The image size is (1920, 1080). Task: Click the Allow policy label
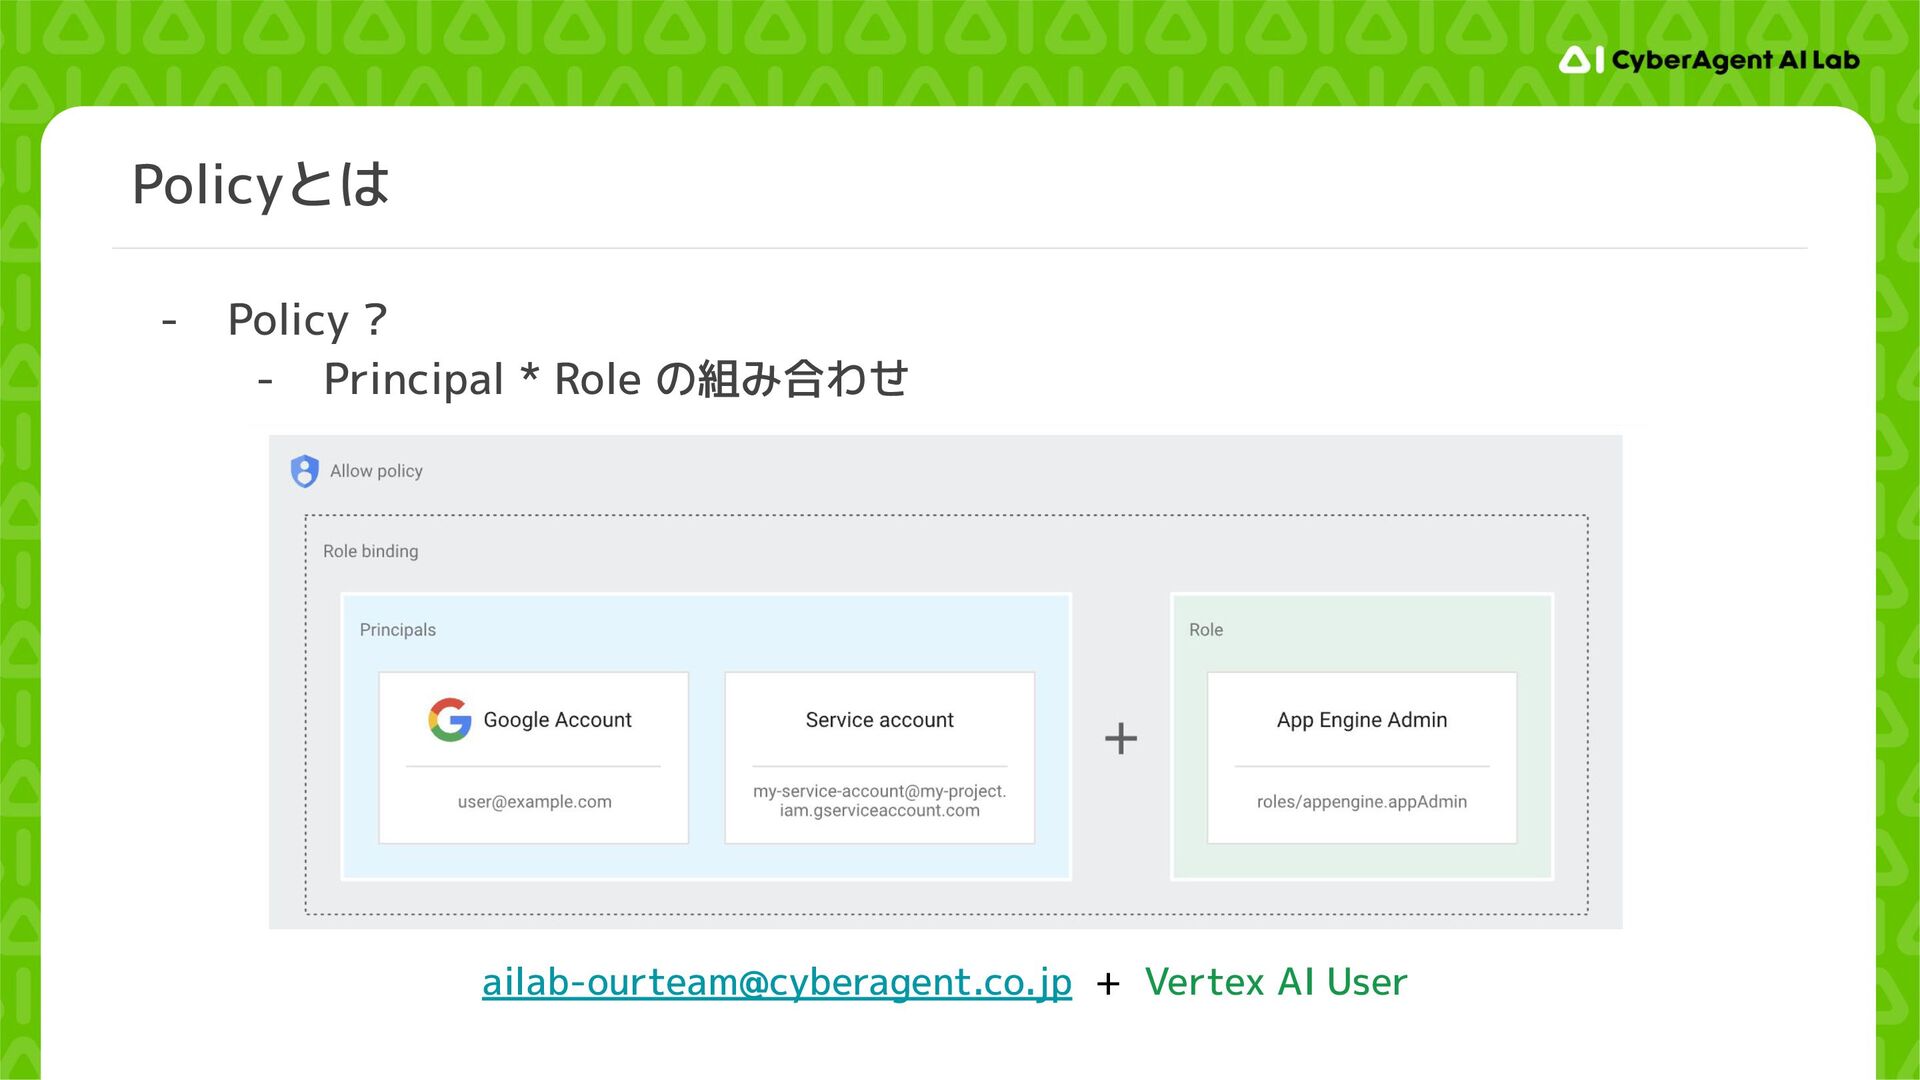[376, 471]
